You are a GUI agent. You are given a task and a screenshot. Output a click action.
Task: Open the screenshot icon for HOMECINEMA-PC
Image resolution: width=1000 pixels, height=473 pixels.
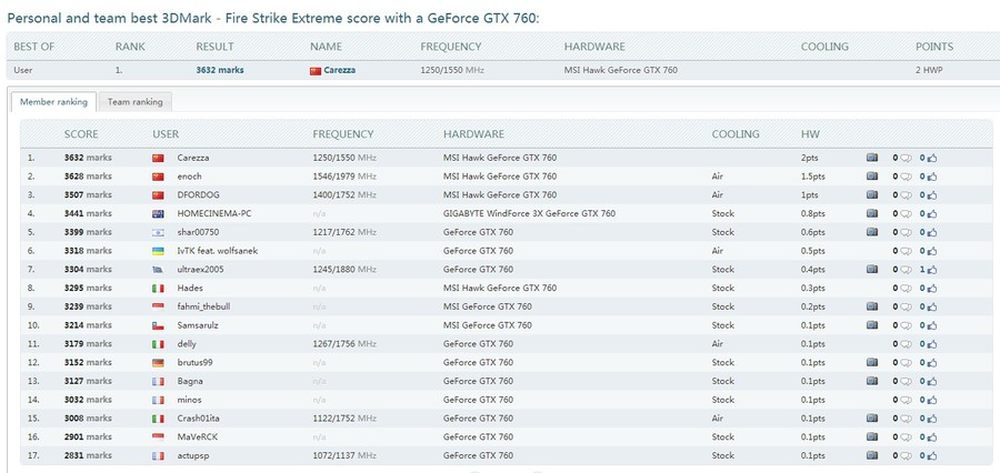pos(872,214)
